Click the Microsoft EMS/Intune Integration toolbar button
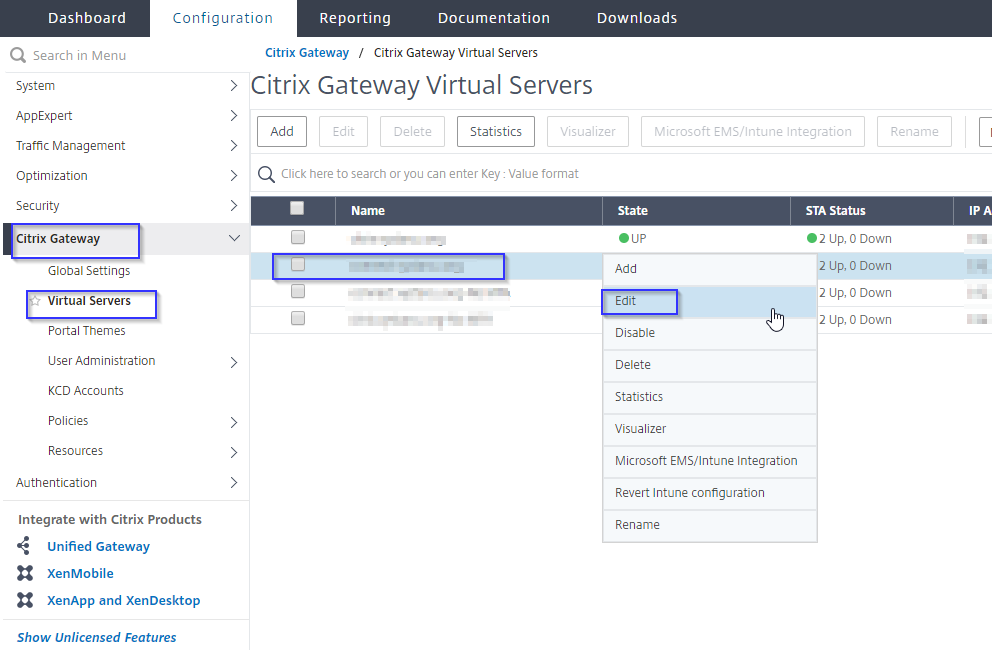992x650 pixels. (753, 132)
